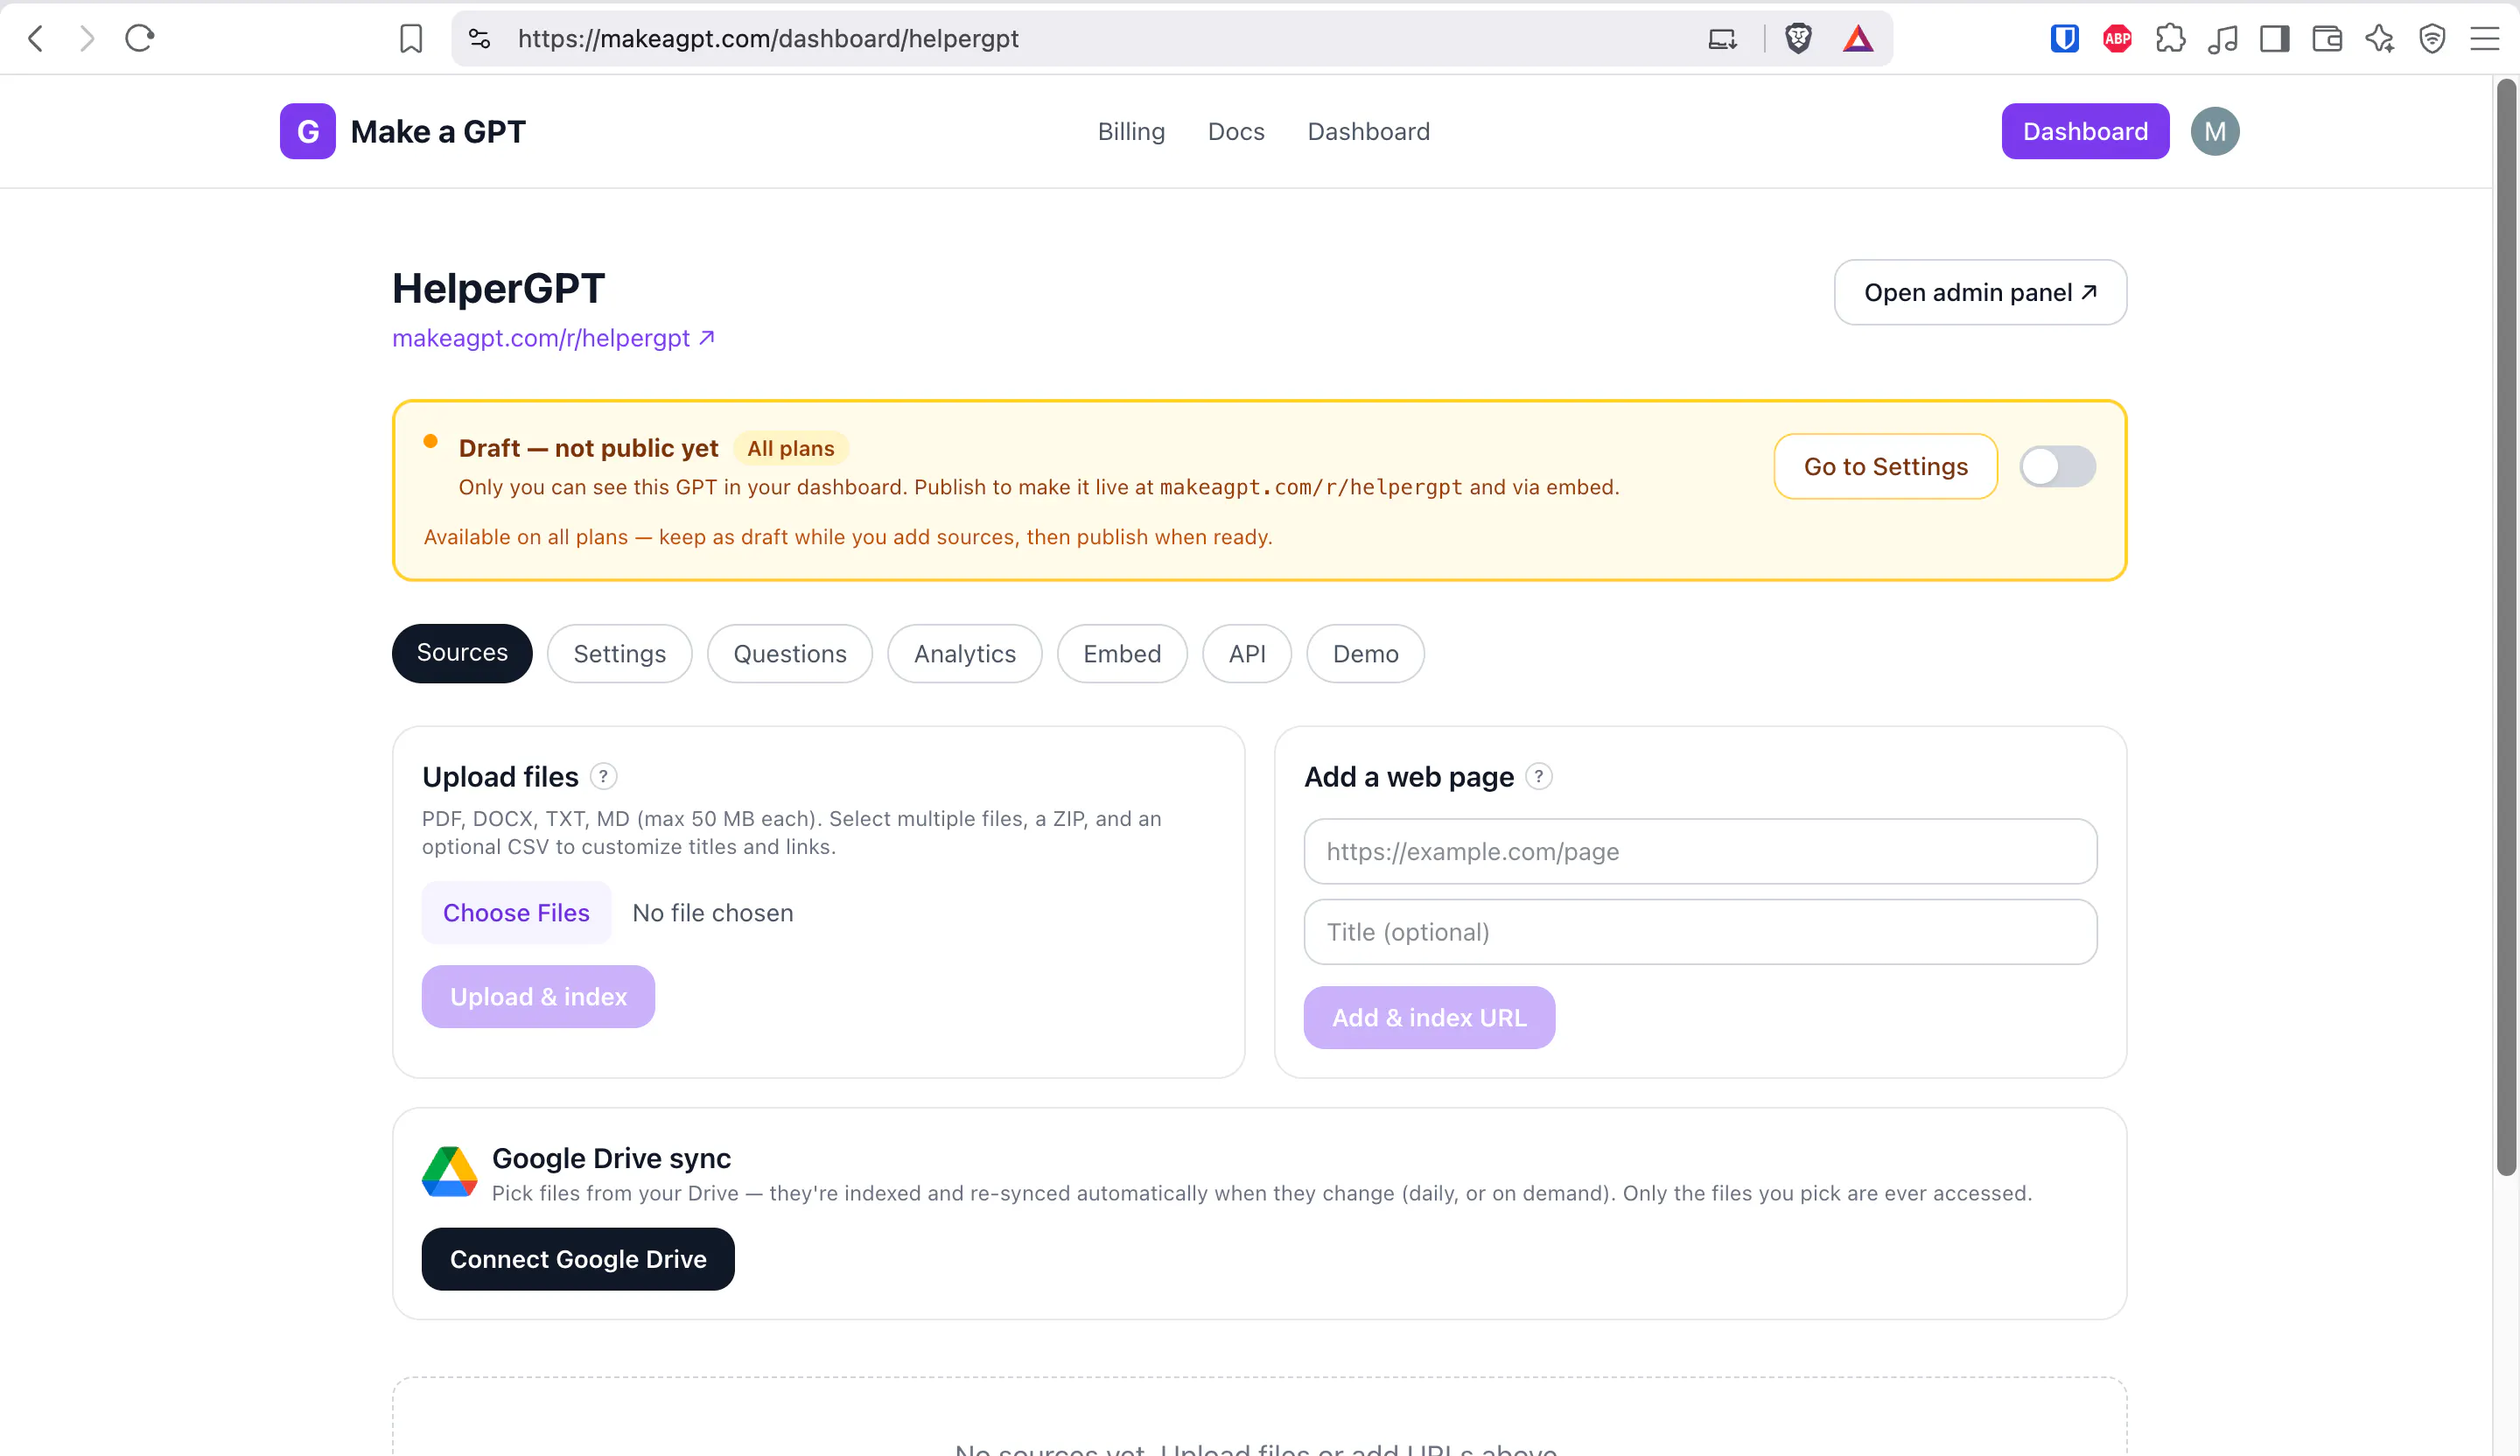This screenshot has height=1456, width=2520.
Task: Go forward in browser history
Action: click(88, 39)
